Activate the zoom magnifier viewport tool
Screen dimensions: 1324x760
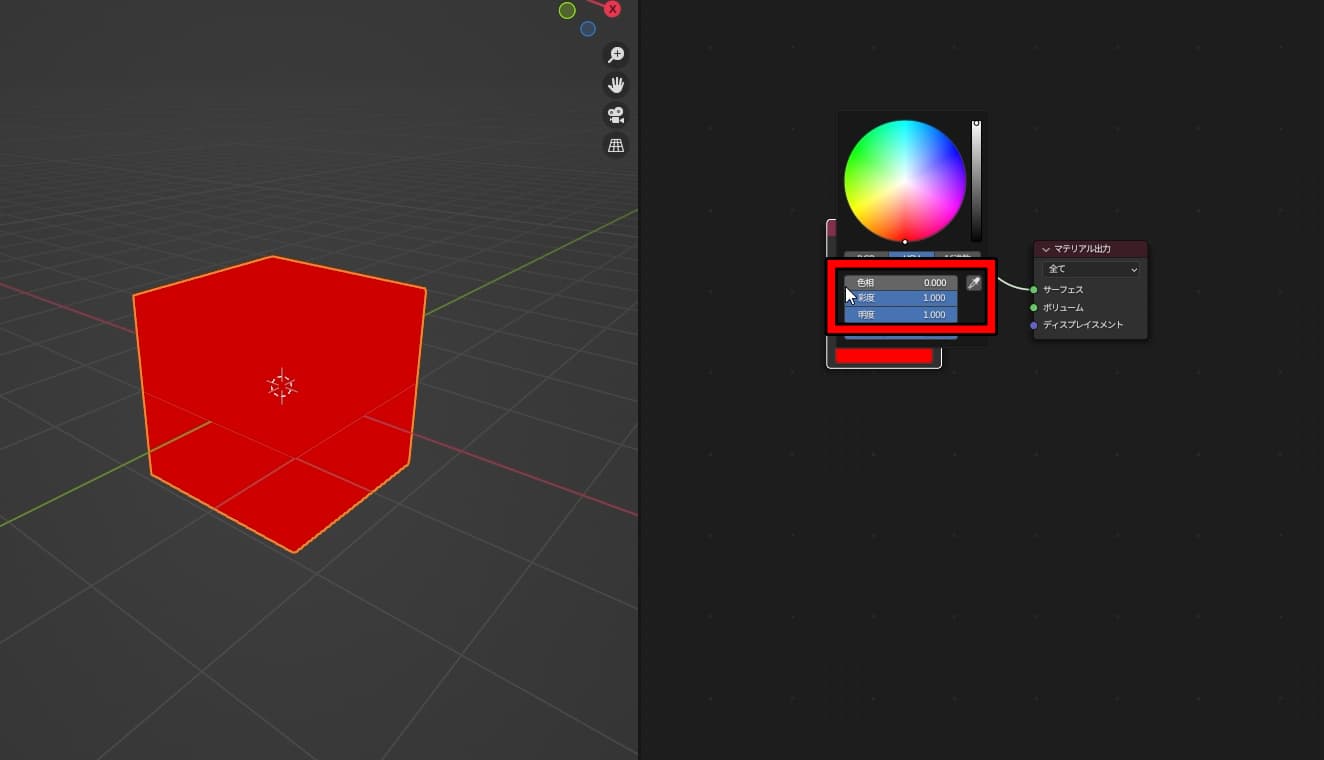[616, 54]
